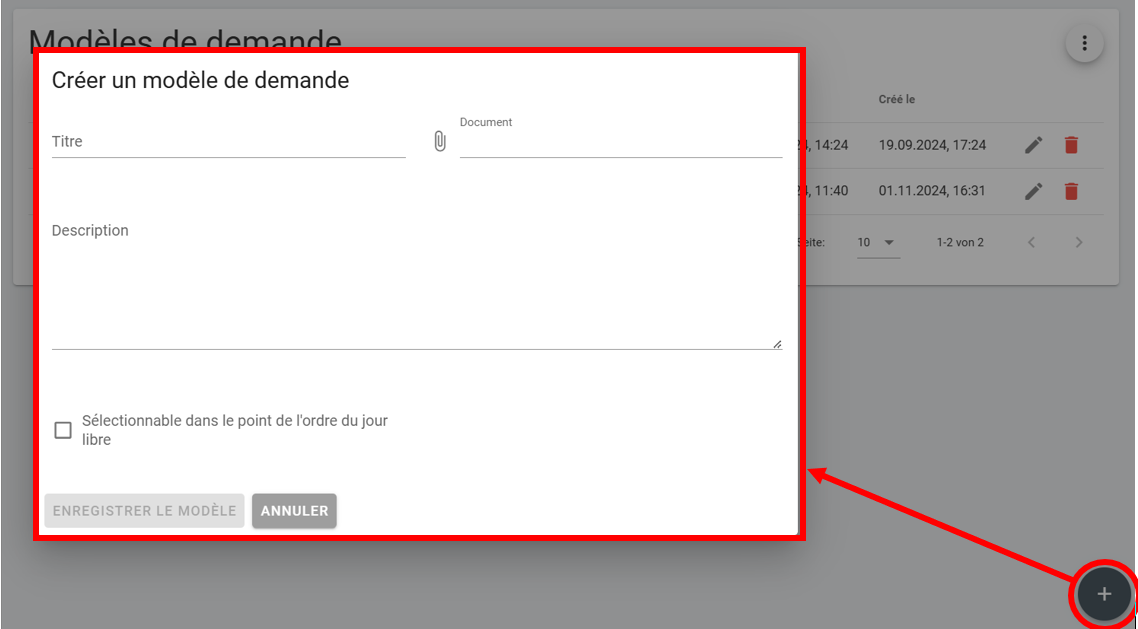Edit the model created 01.11.2024
This screenshot has height=629, width=1138.
pyautogui.click(x=1033, y=191)
